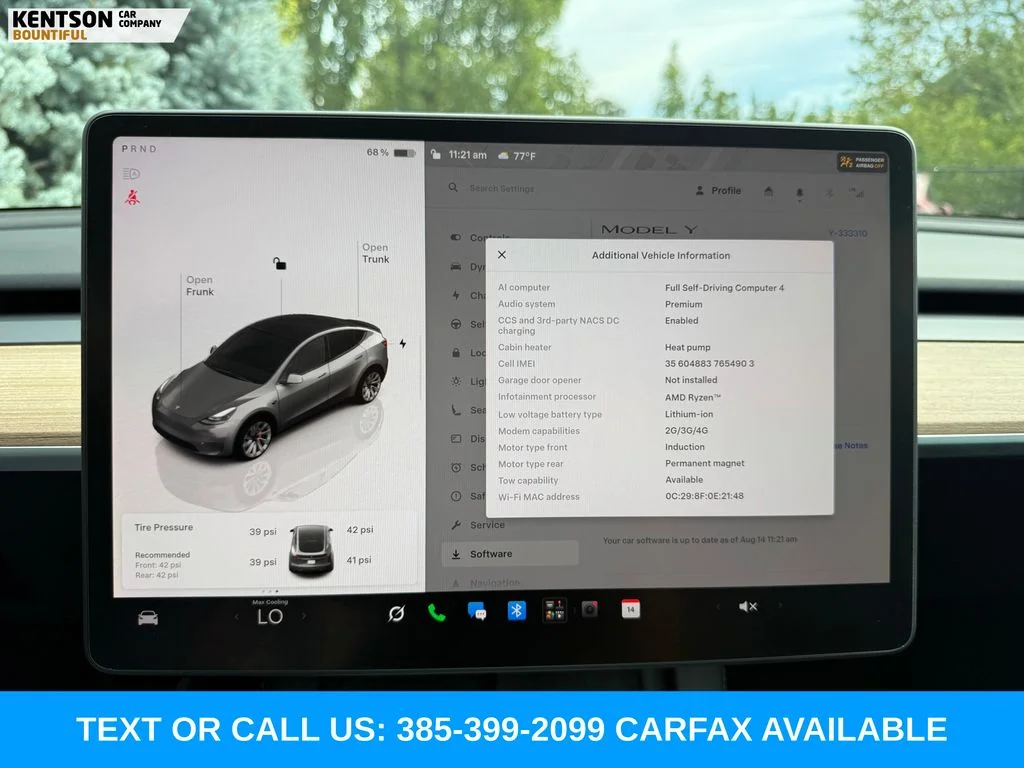Select Controls in settings sidebar

click(x=481, y=237)
